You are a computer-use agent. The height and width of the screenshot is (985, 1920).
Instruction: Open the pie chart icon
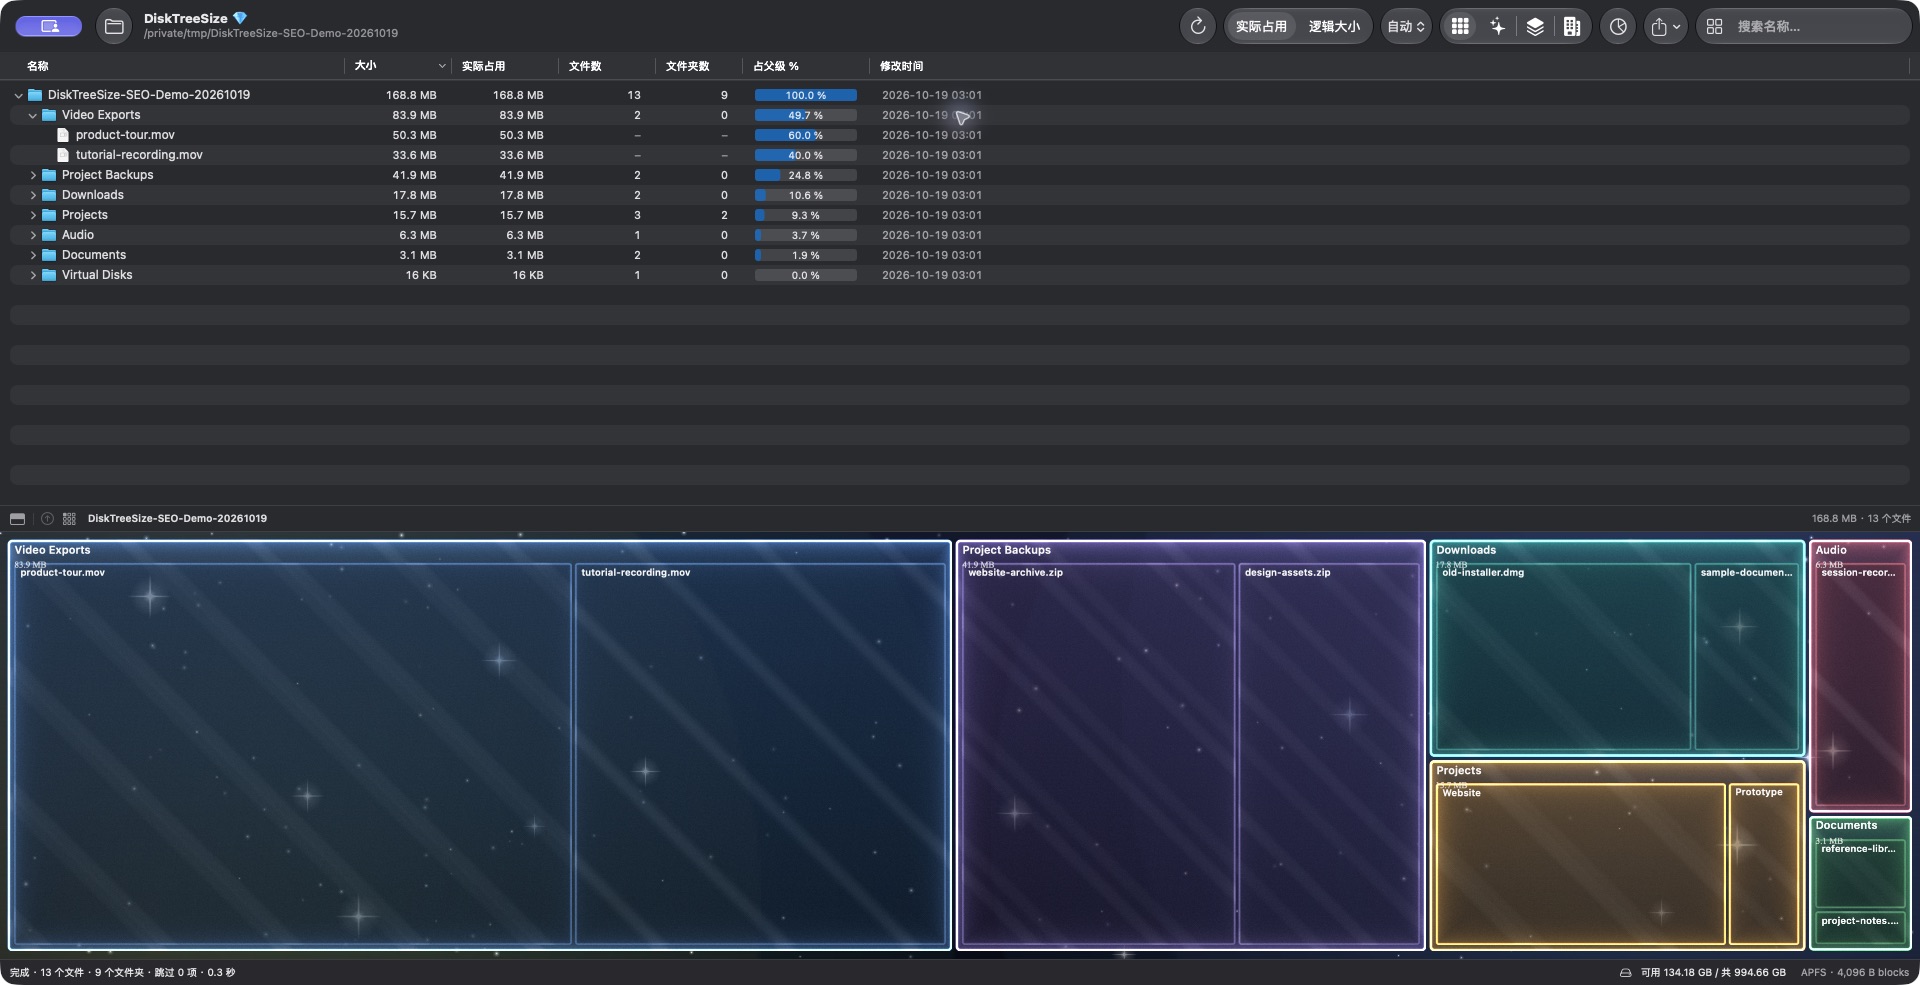[x=1618, y=26]
